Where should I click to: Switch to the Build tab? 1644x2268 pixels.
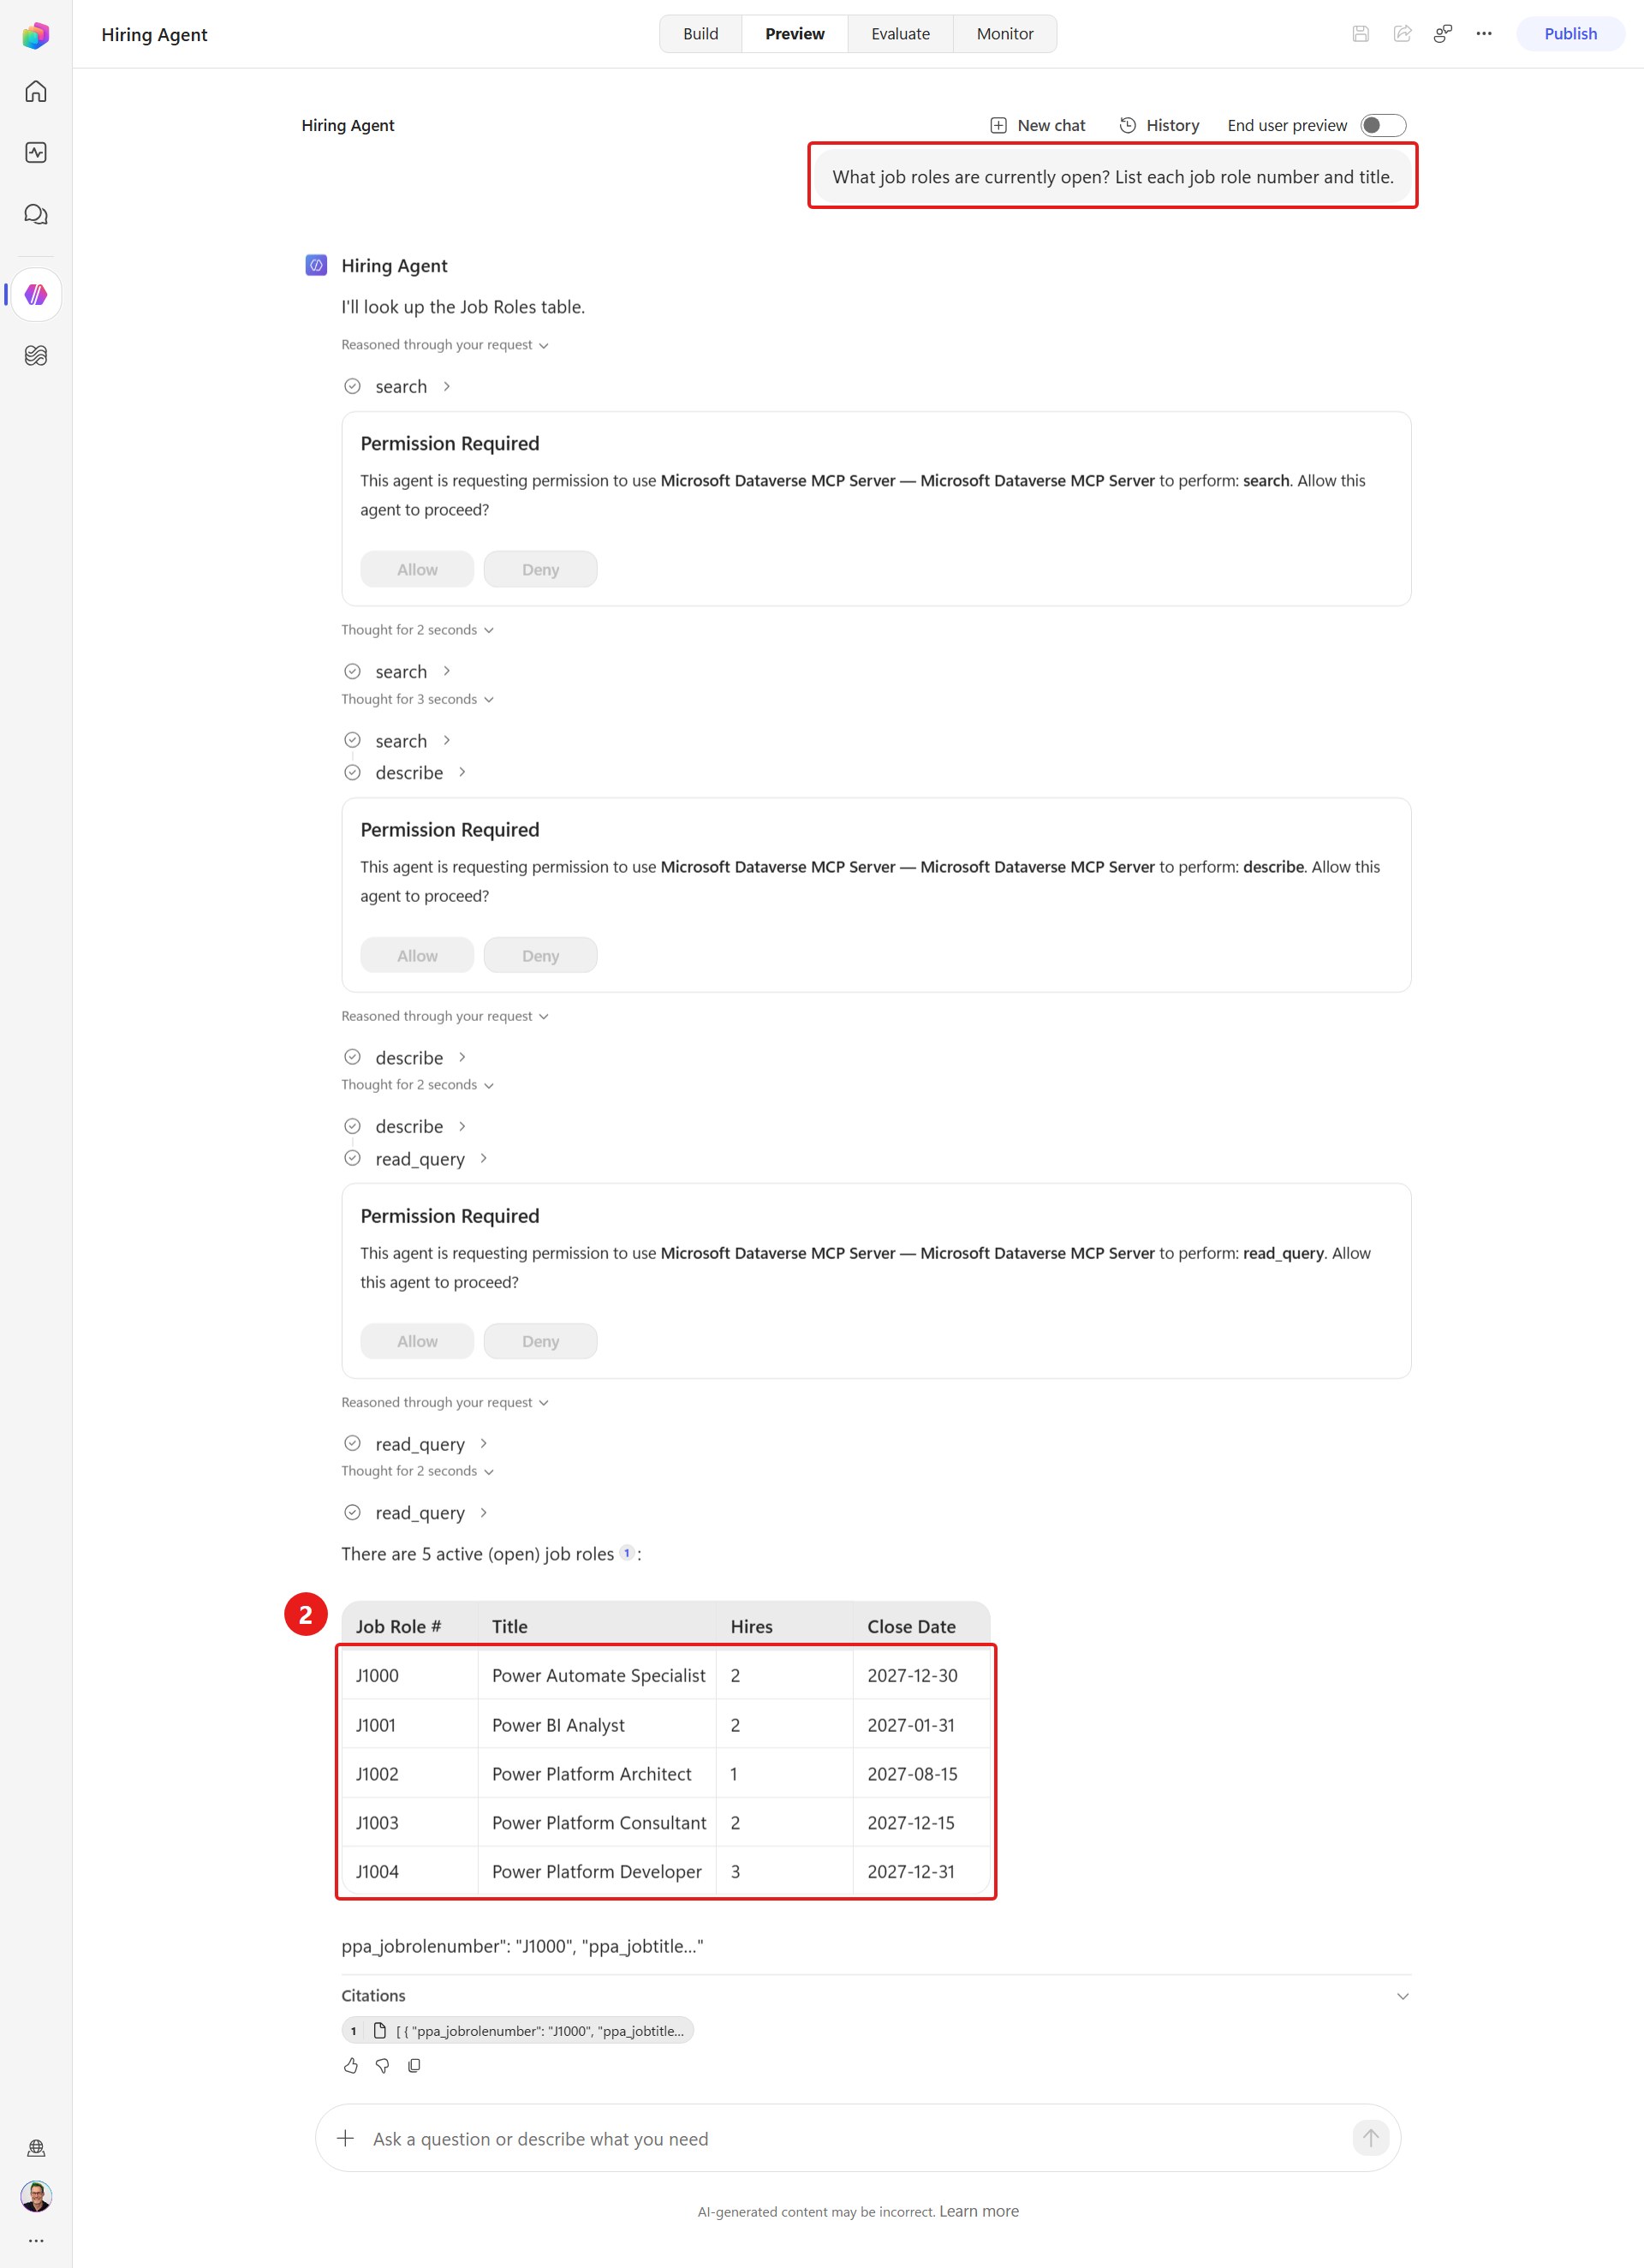(700, 34)
